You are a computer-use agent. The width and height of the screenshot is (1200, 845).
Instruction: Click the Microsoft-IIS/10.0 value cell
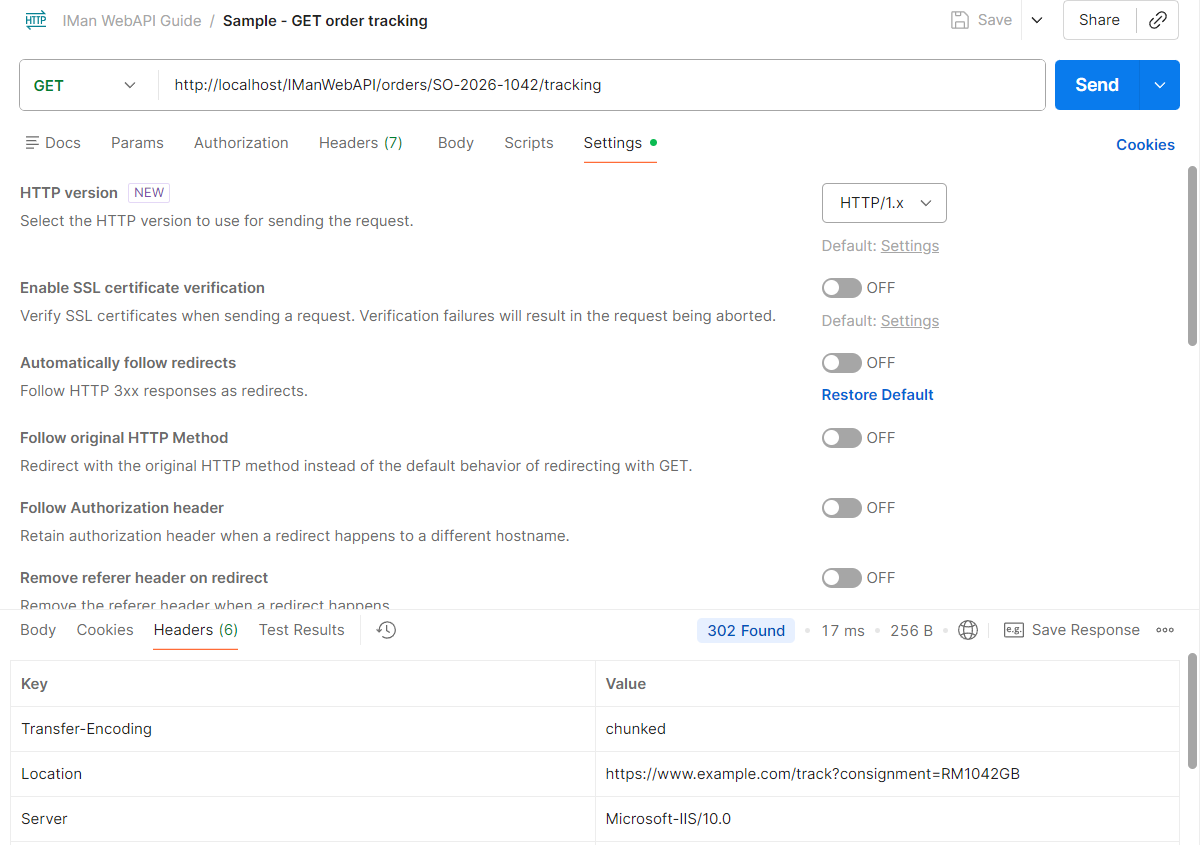click(888, 819)
